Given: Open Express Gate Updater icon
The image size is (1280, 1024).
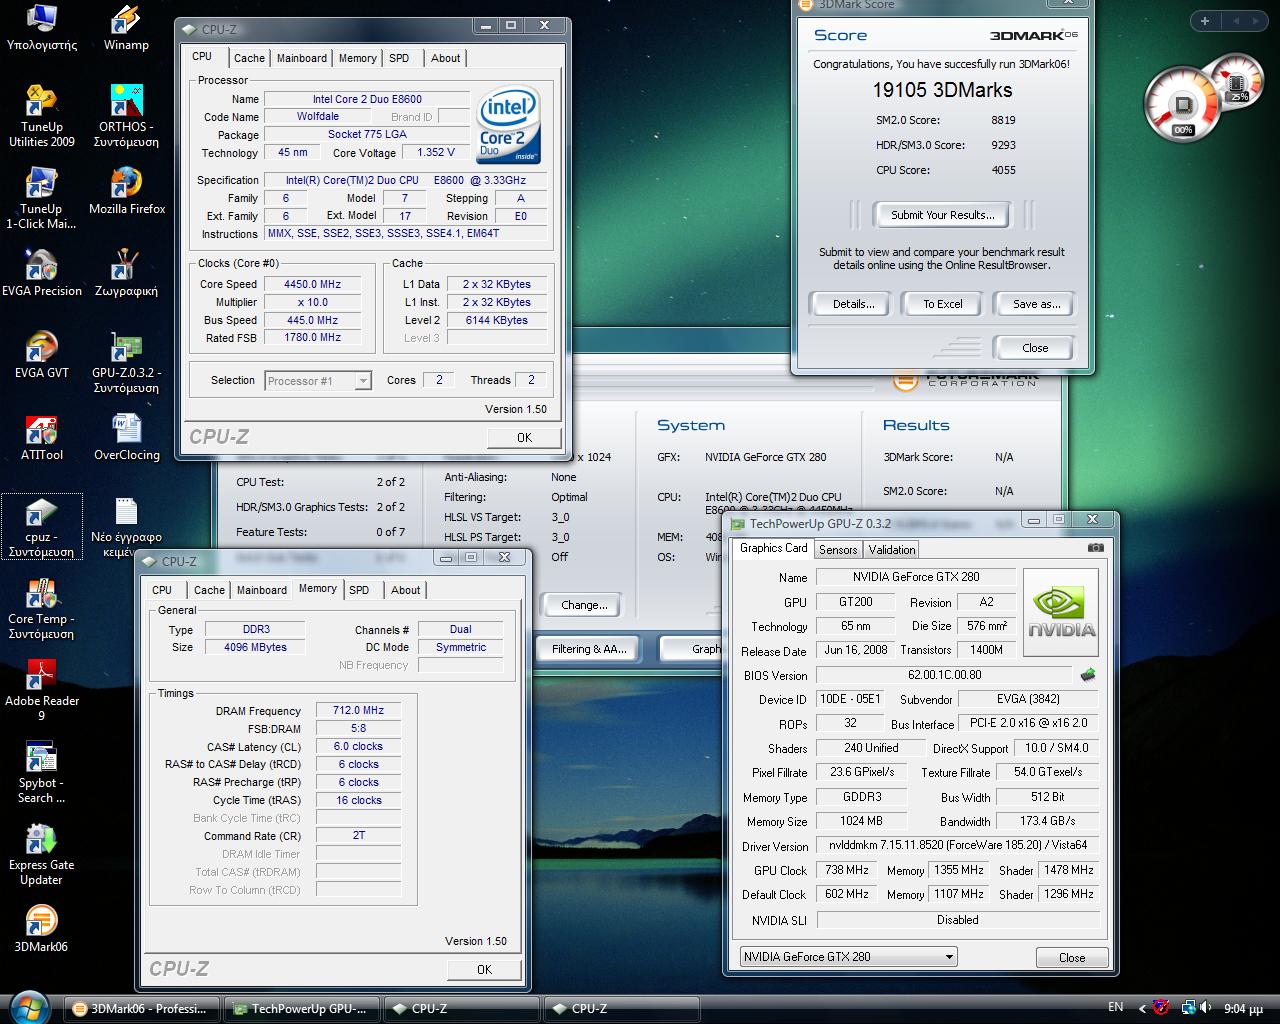Looking at the screenshot, I should tap(41, 855).
